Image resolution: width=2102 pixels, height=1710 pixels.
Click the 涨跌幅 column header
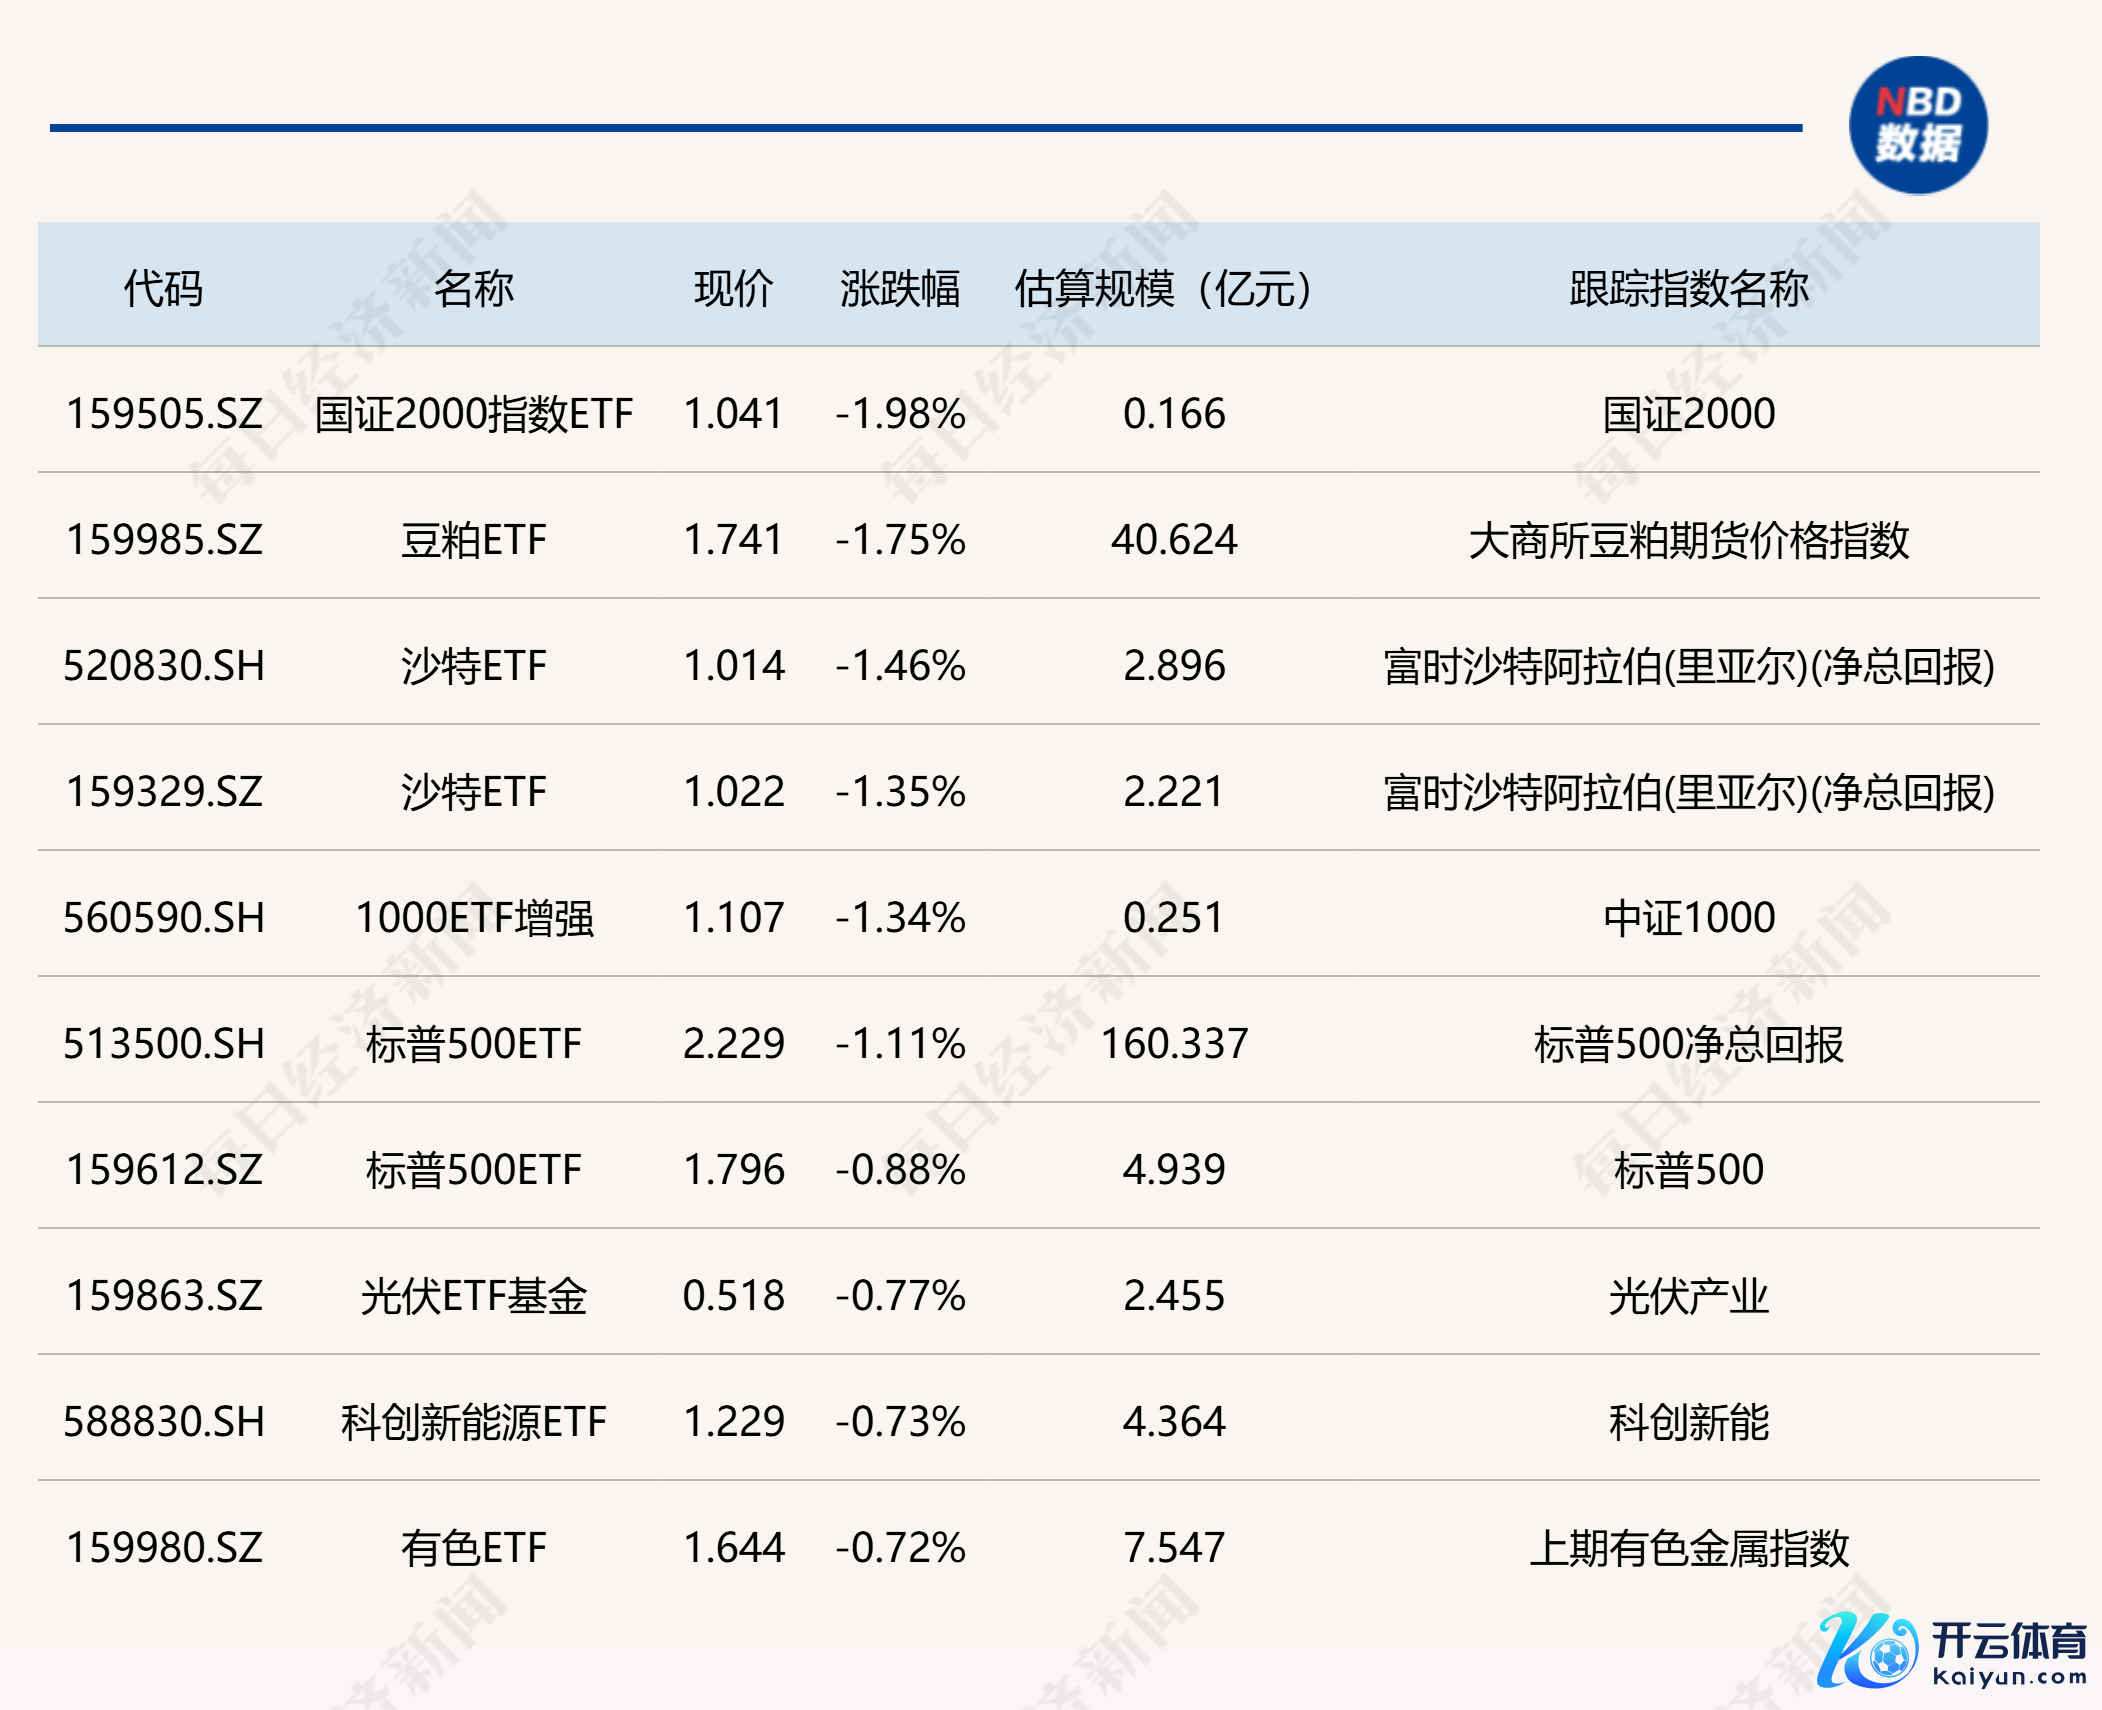(900, 289)
